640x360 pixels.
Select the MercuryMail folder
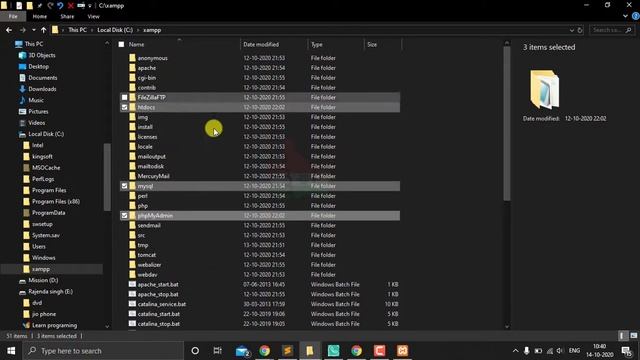153,176
